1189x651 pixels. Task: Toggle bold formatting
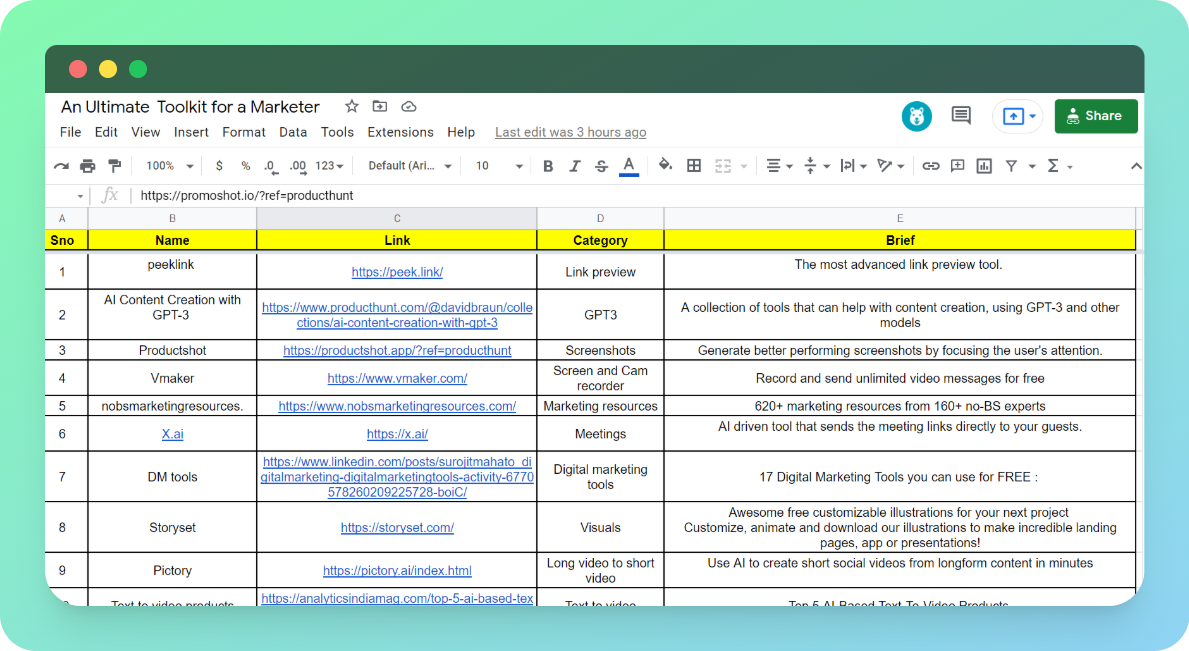click(x=547, y=166)
